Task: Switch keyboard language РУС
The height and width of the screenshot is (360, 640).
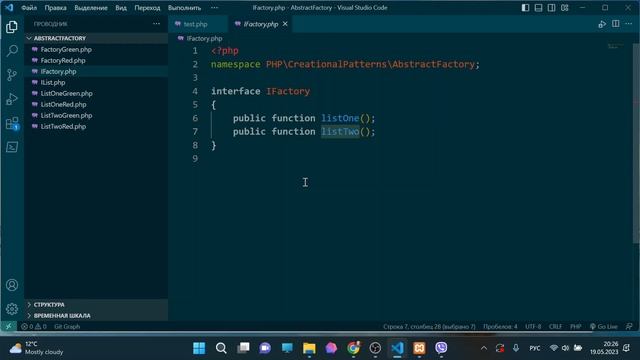Action: 535,348
